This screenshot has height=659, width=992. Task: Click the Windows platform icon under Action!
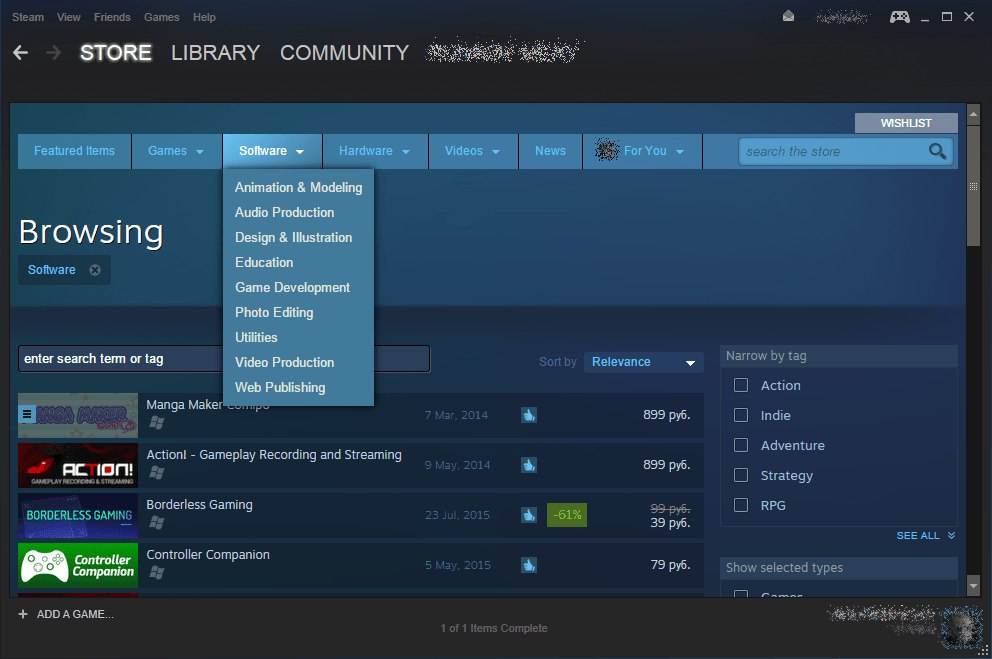[157, 472]
